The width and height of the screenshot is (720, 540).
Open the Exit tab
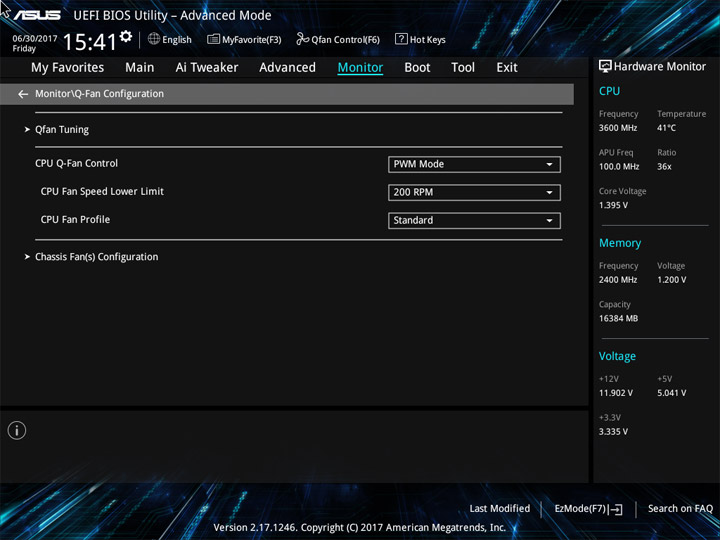click(507, 68)
